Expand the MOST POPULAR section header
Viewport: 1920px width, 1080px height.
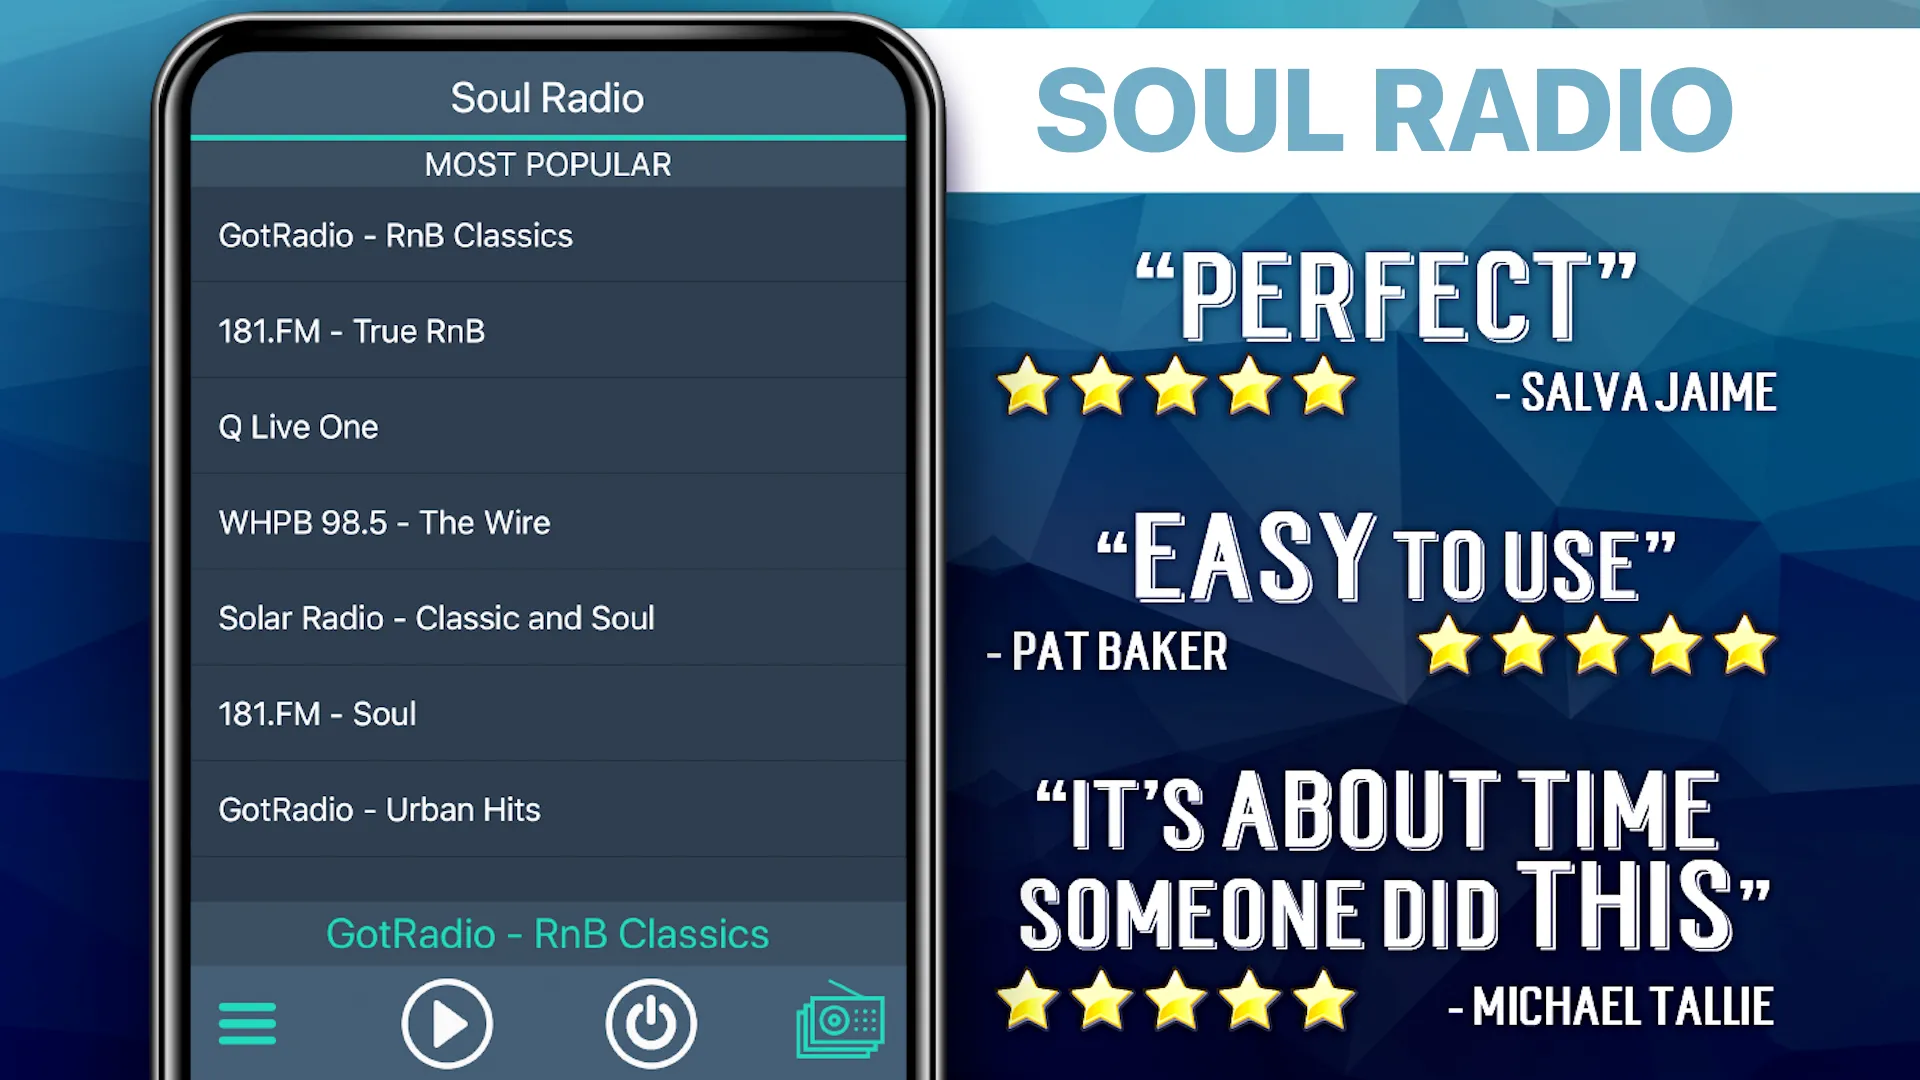(x=547, y=164)
